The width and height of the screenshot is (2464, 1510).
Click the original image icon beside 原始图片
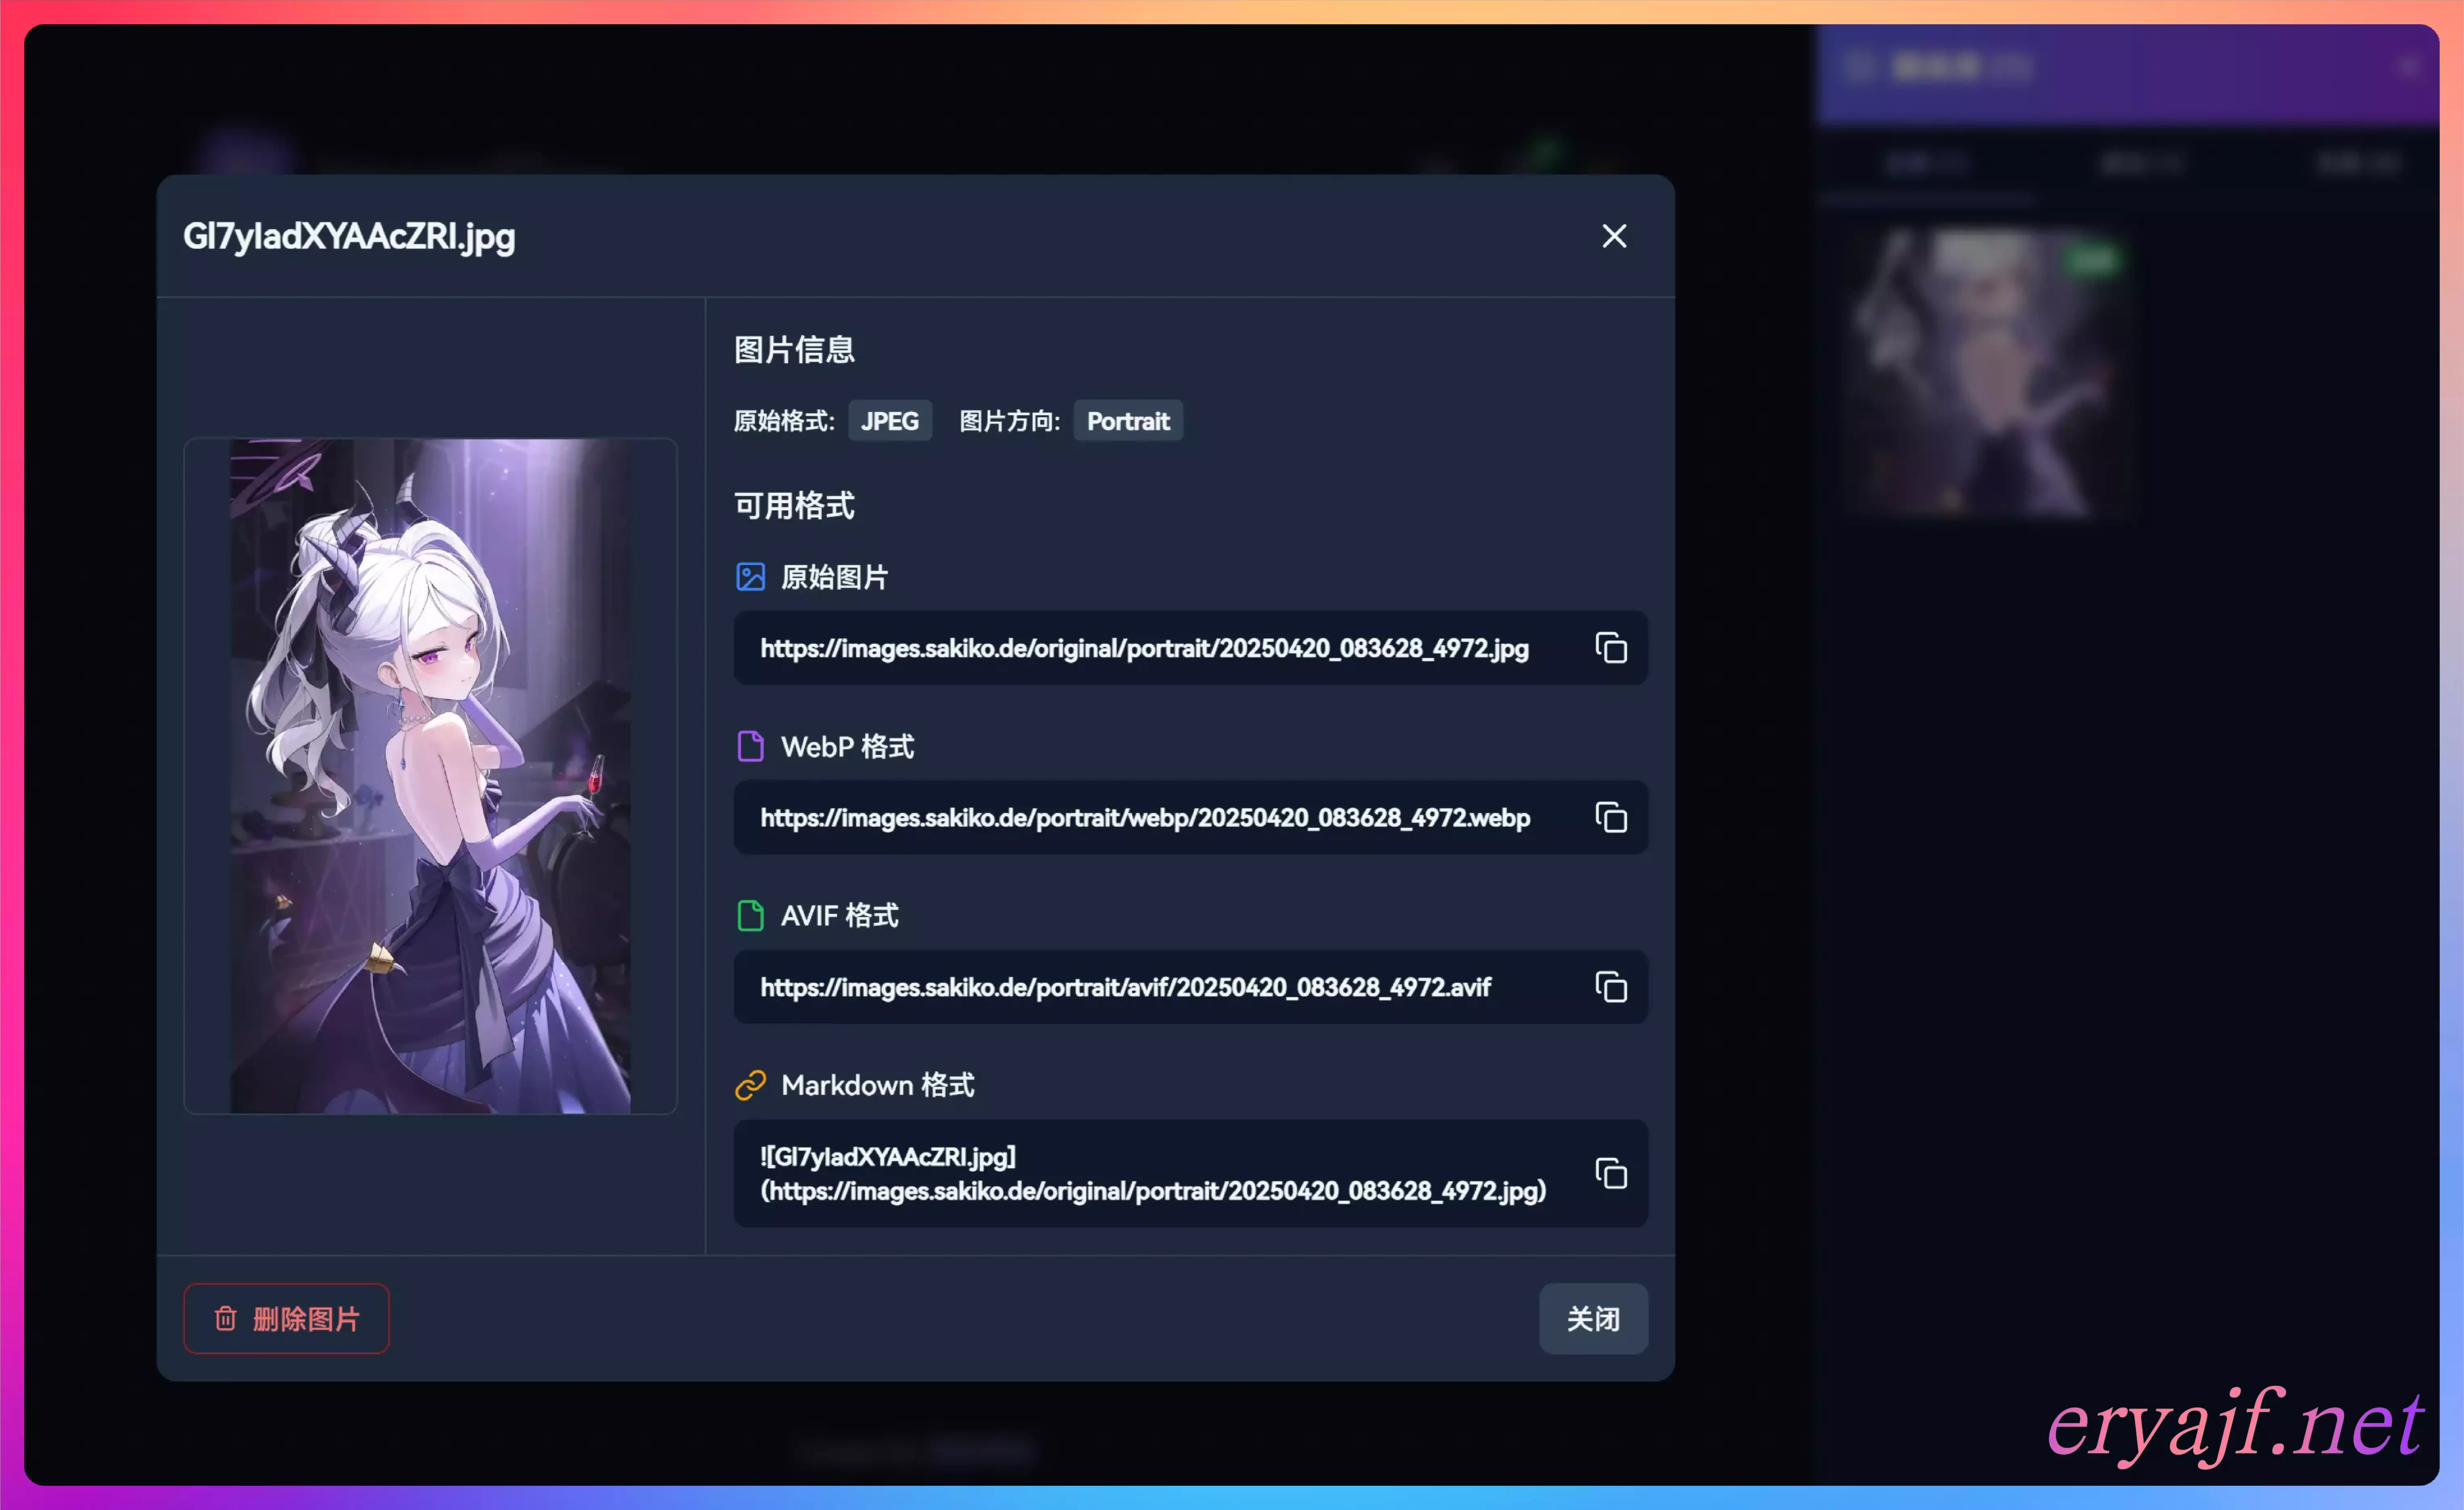click(750, 577)
